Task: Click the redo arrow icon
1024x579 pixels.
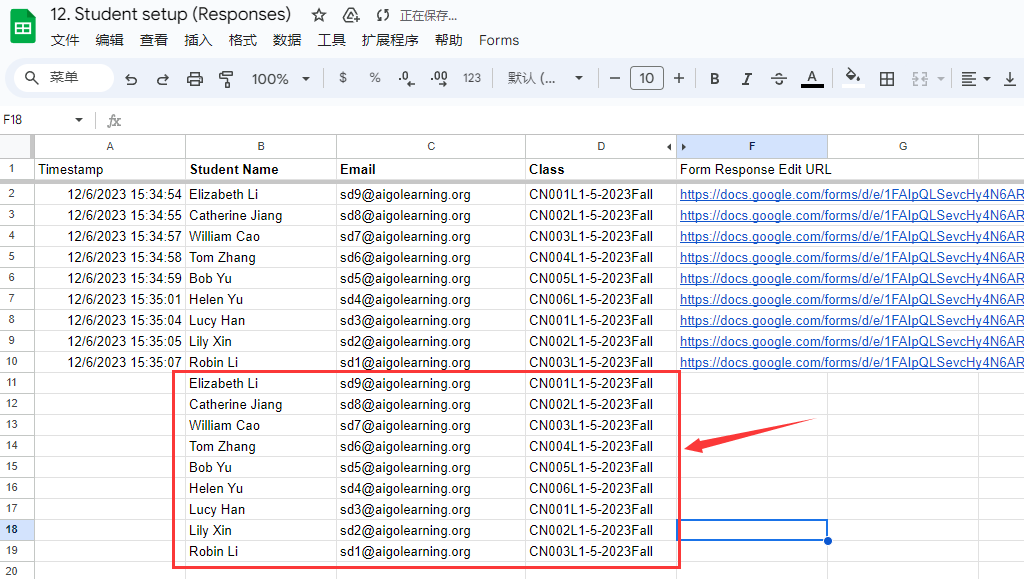Action: [162, 79]
